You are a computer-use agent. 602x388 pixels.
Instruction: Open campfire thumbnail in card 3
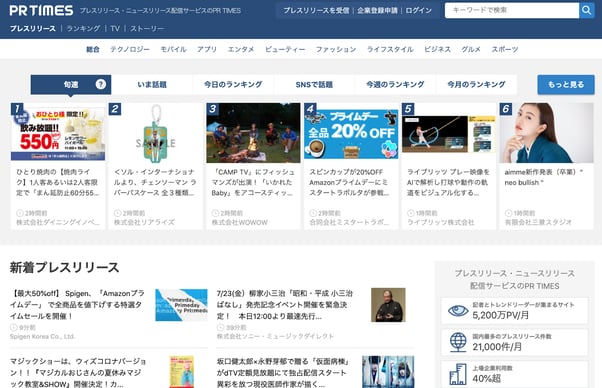pyautogui.click(x=253, y=133)
